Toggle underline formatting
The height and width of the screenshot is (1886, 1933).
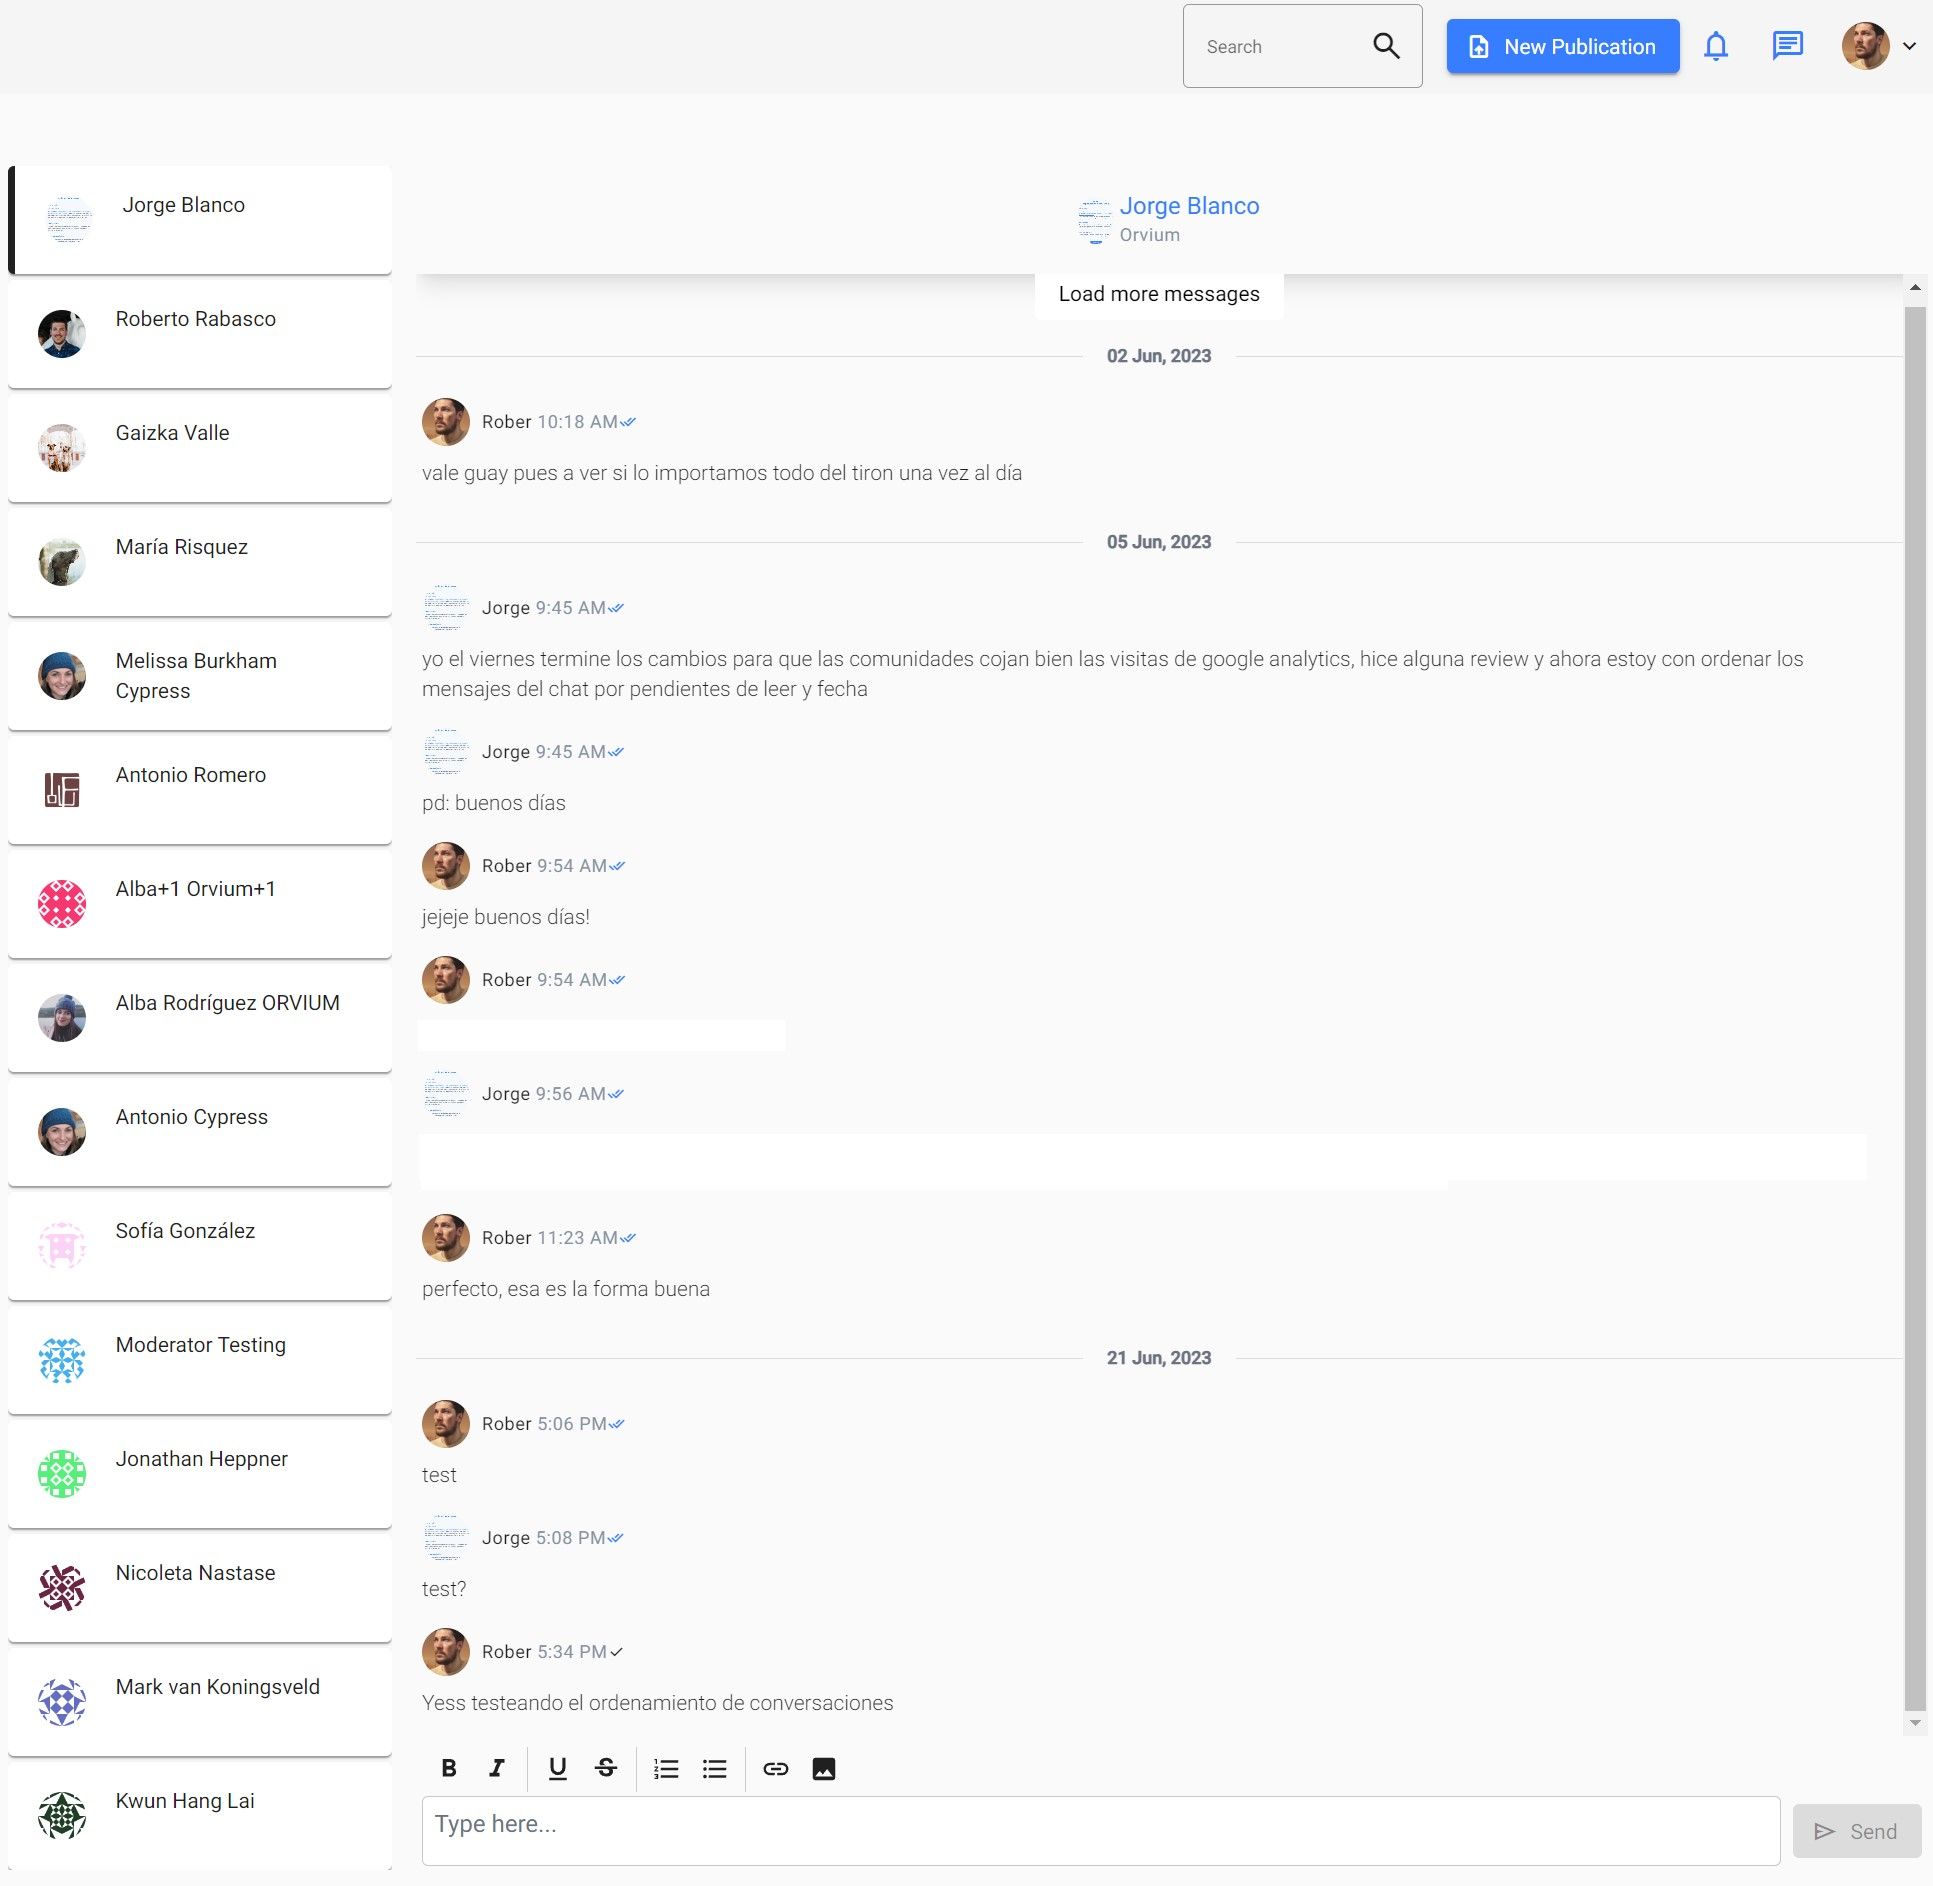pos(558,1768)
